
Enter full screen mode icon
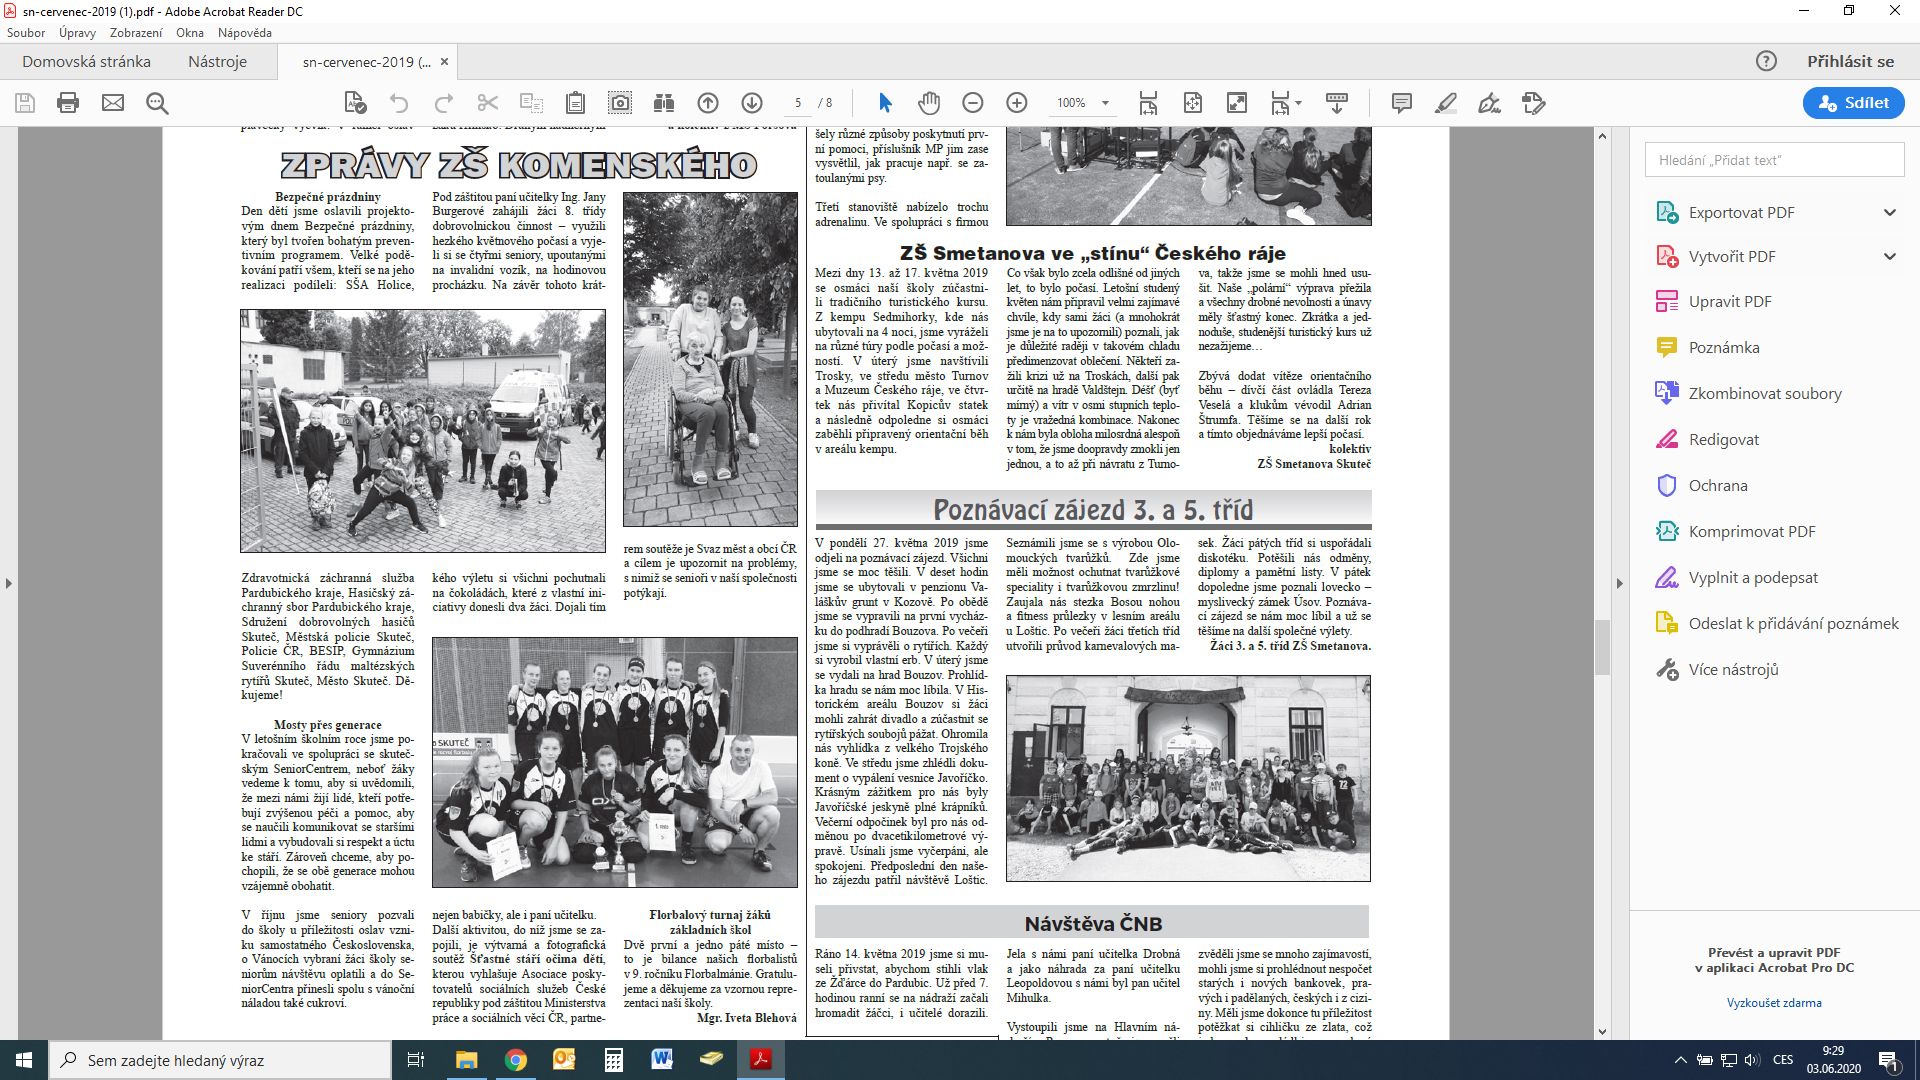[x=1237, y=103]
